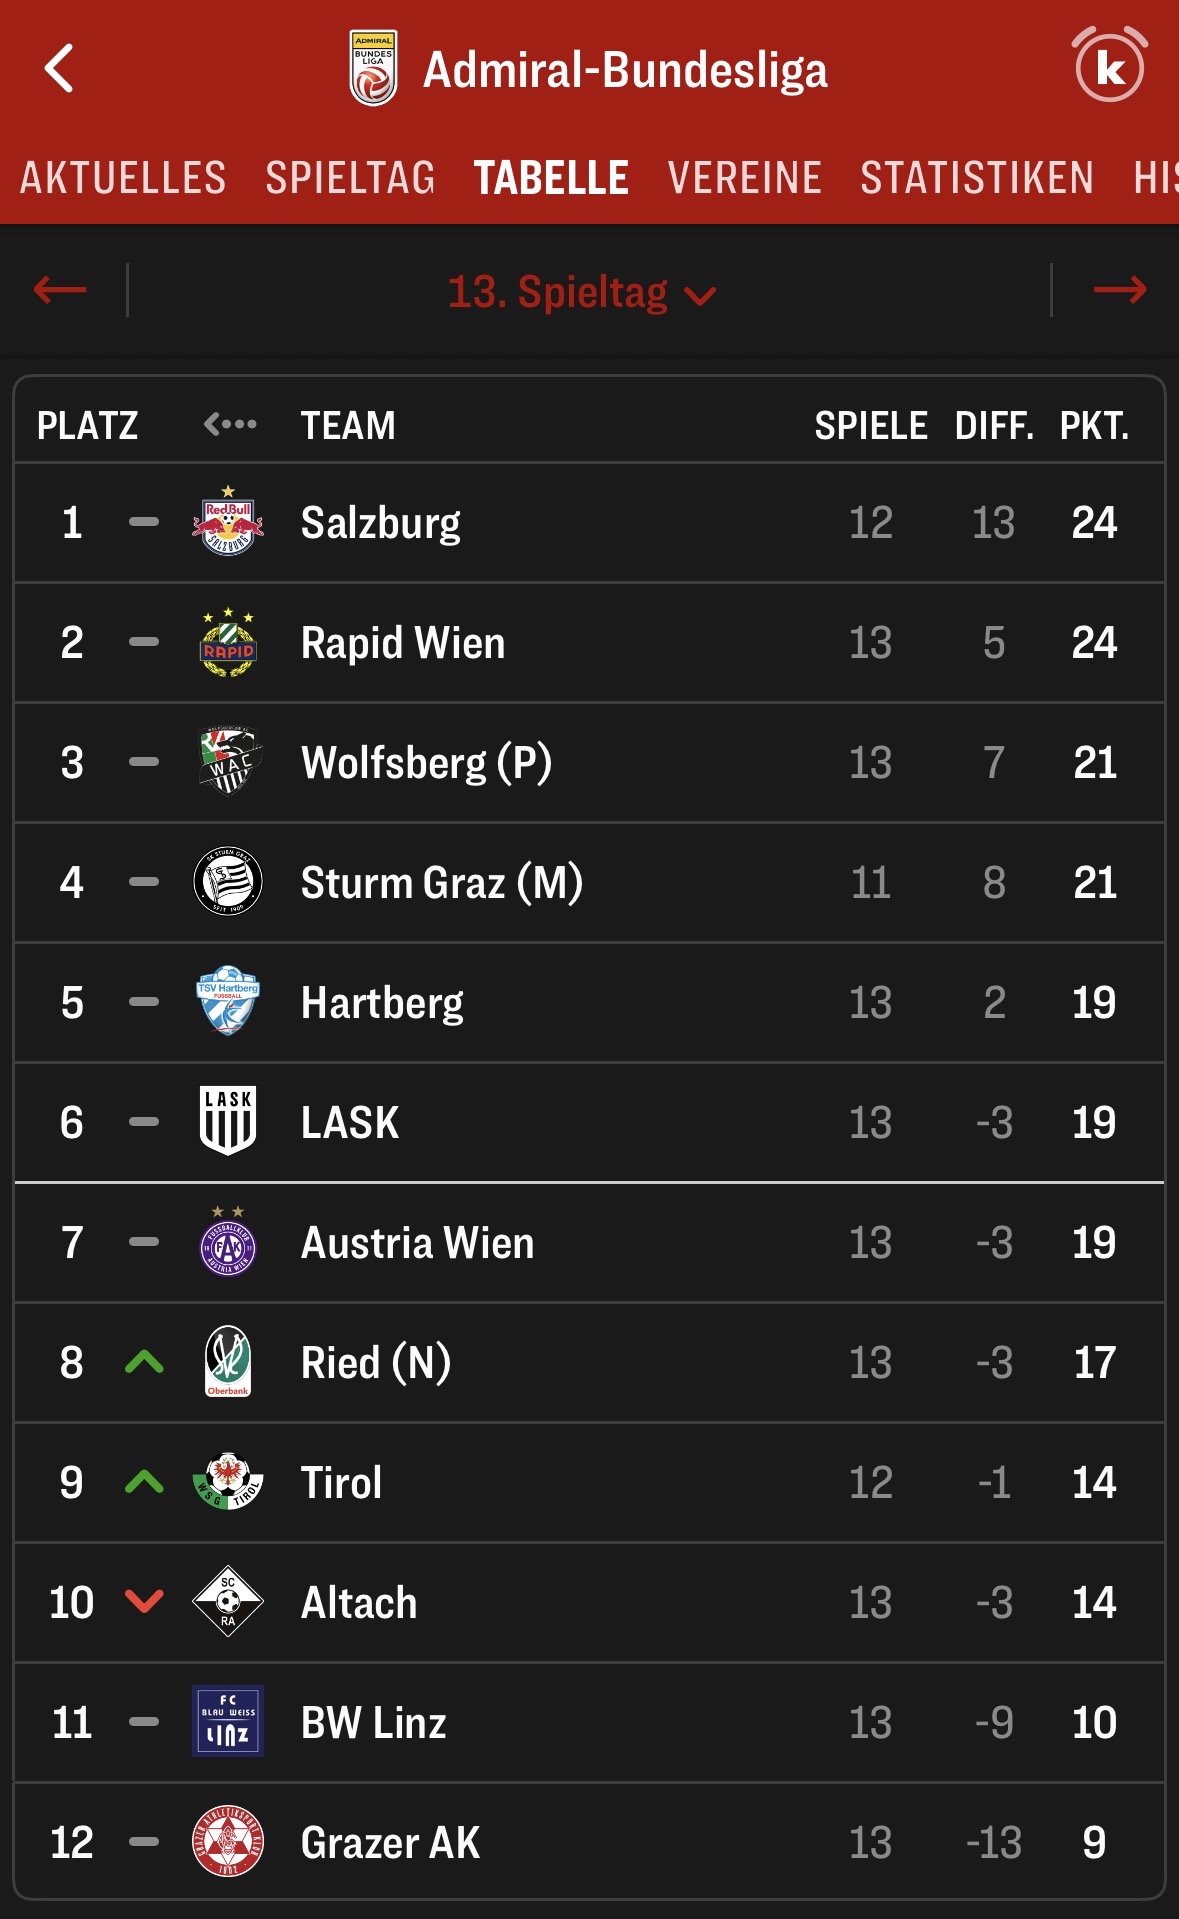
Task: Tap the BW Linz club logo
Action: pyautogui.click(x=228, y=1721)
